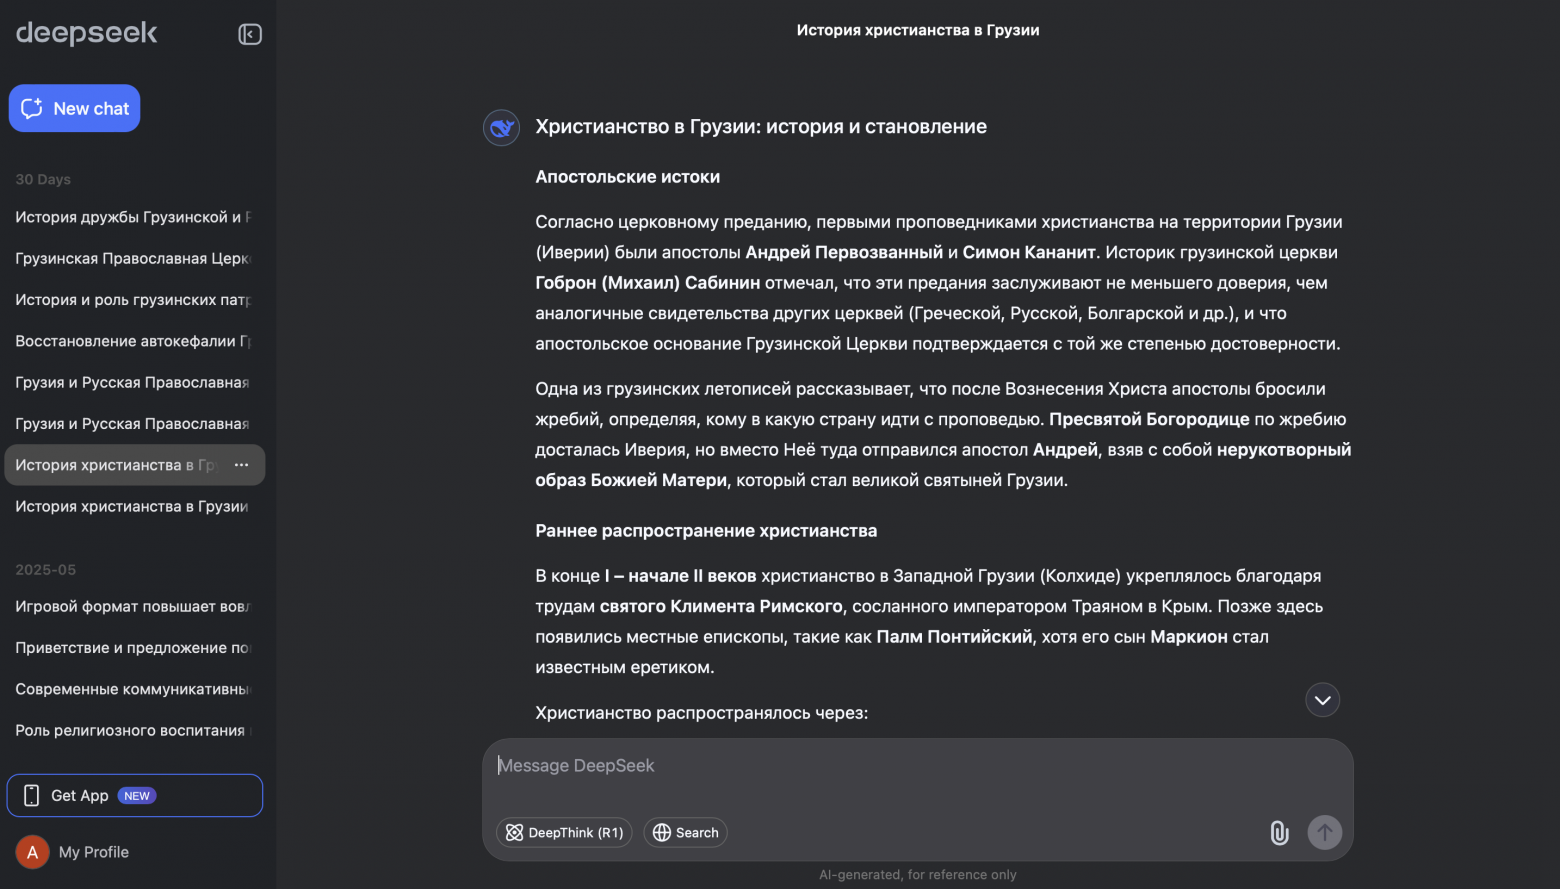The image size is (1560, 889).
Task: Open My Profile menu
Action: [x=94, y=852]
